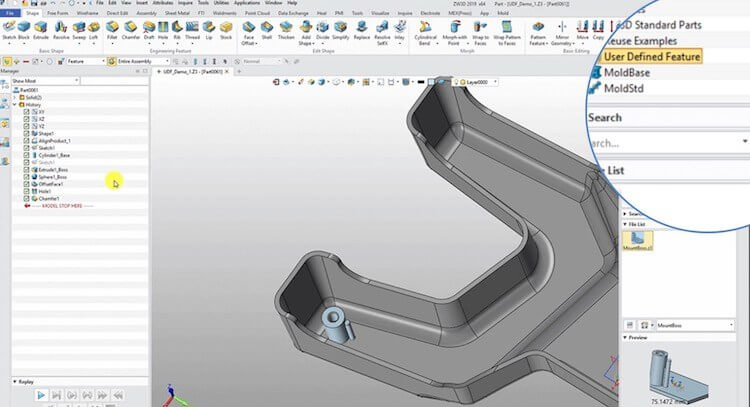The image size is (750, 407).
Task: Select User Defined Feature entry
Action: [652, 56]
